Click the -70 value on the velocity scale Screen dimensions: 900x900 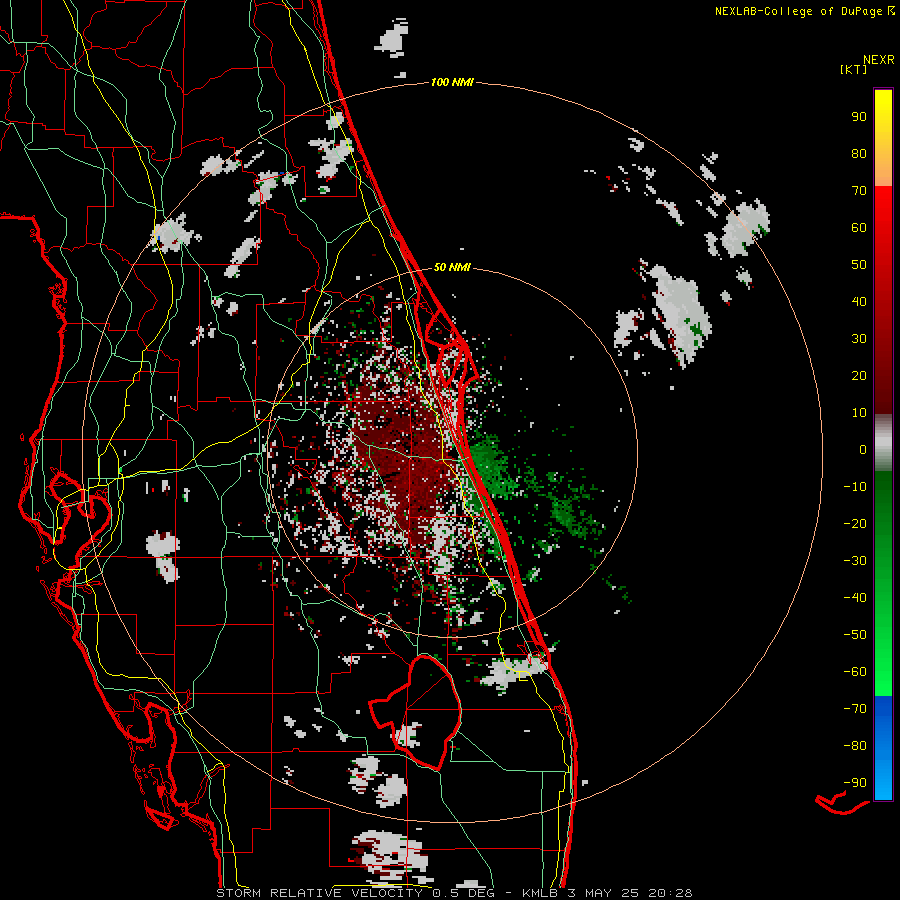[x=855, y=709]
